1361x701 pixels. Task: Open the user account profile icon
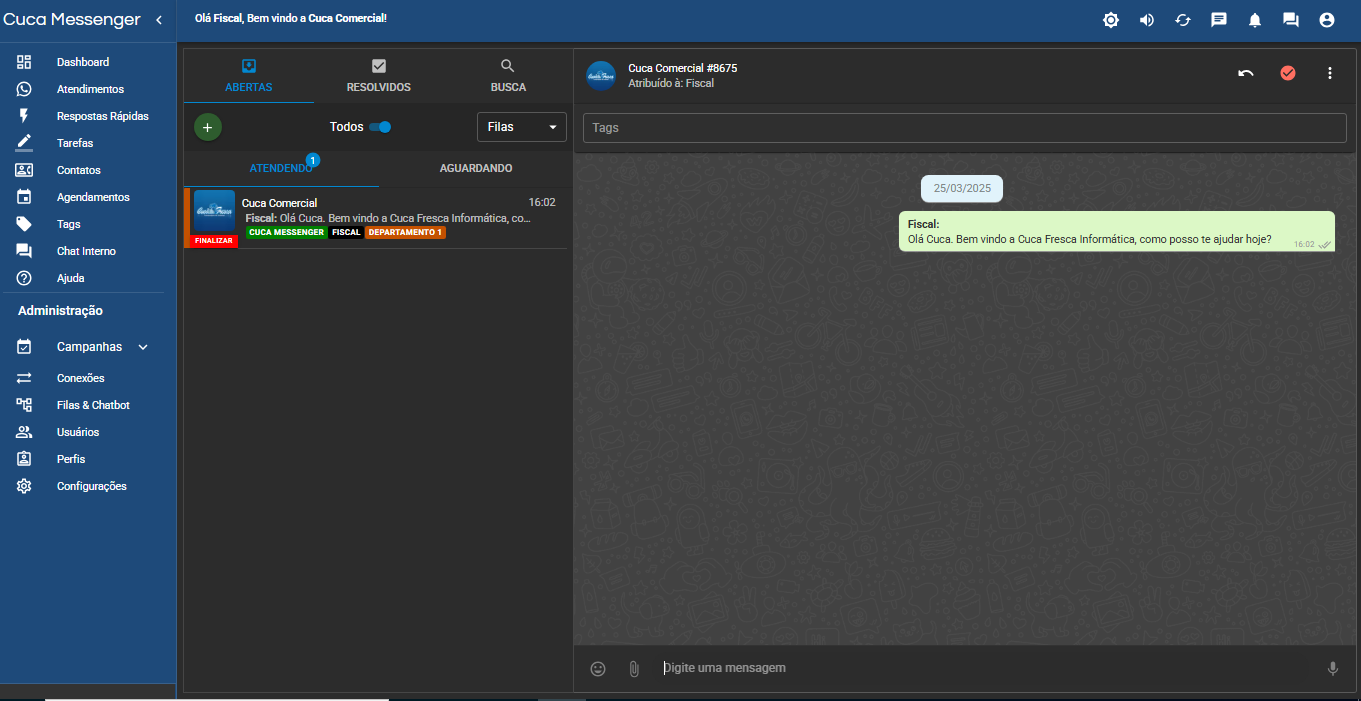[x=1327, y=20]
